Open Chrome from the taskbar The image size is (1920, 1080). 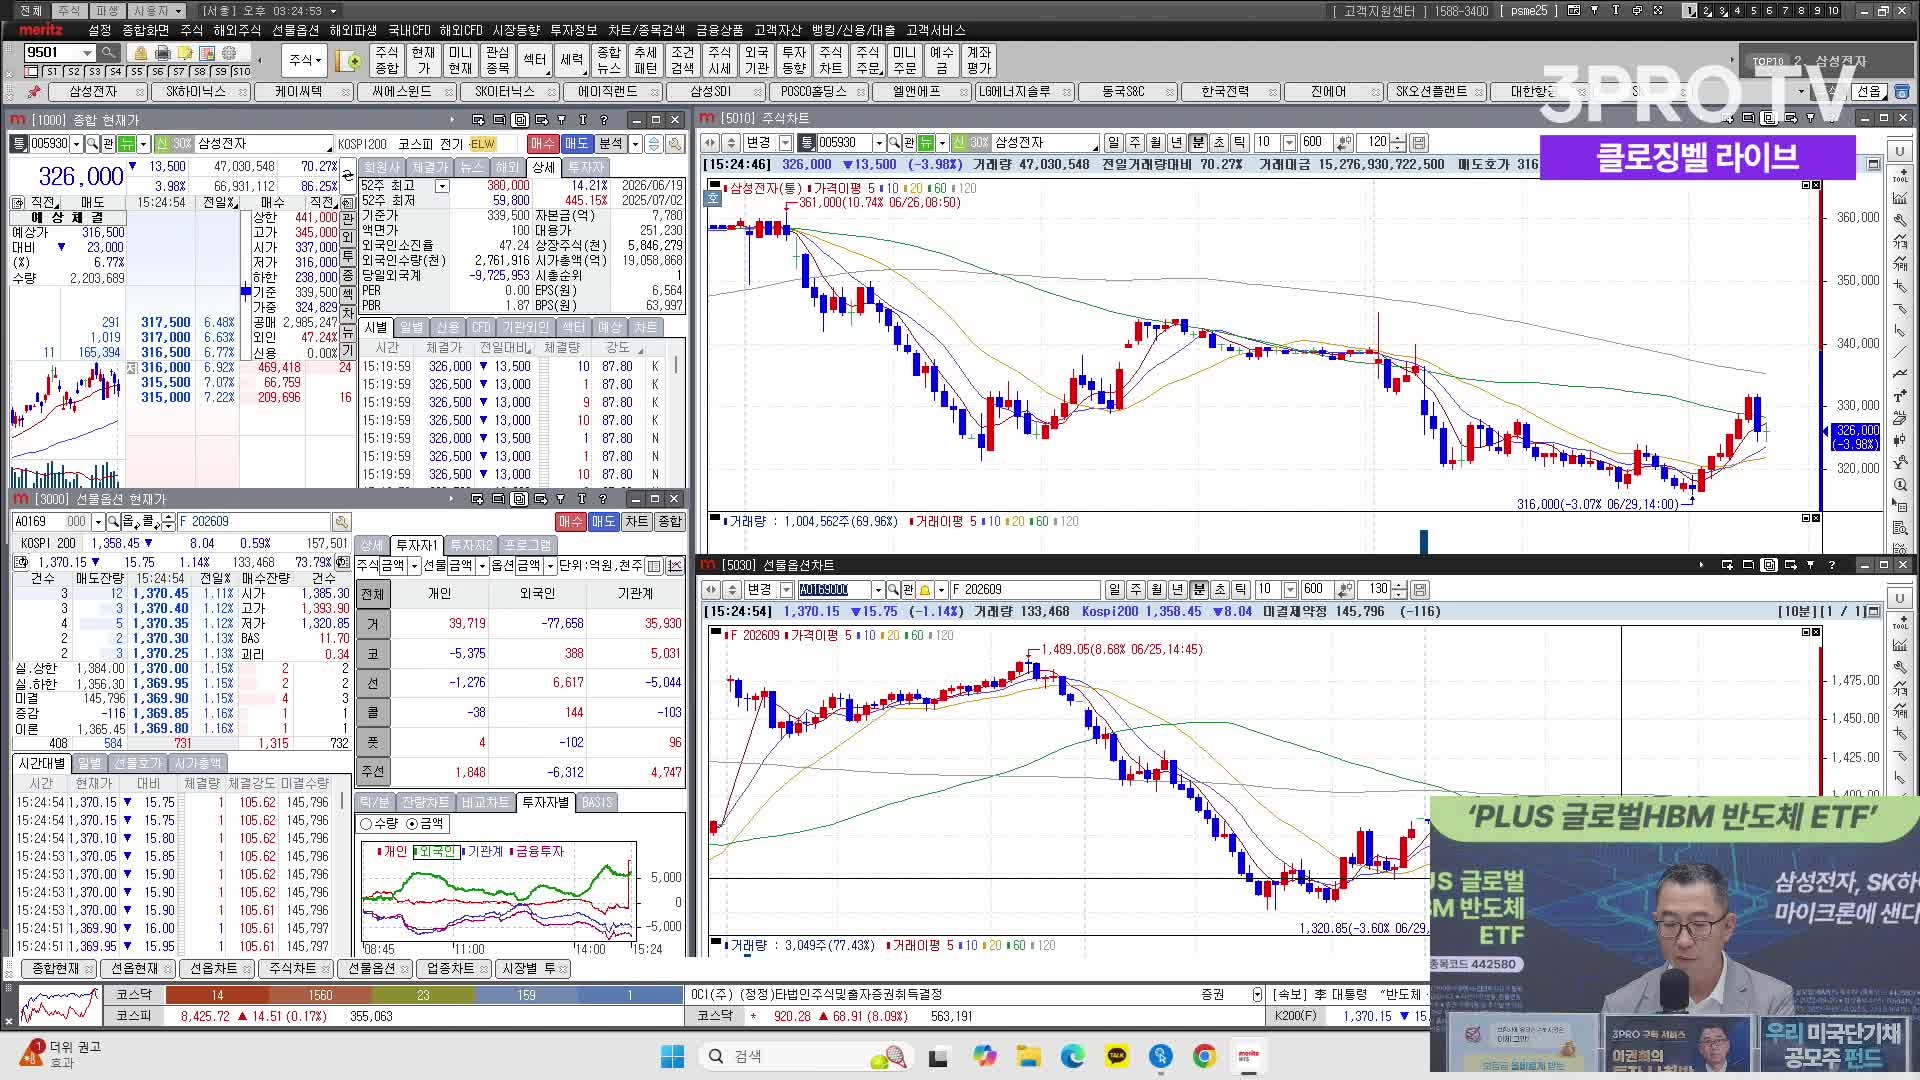pyautogui.click(x=1204, y=1056)
